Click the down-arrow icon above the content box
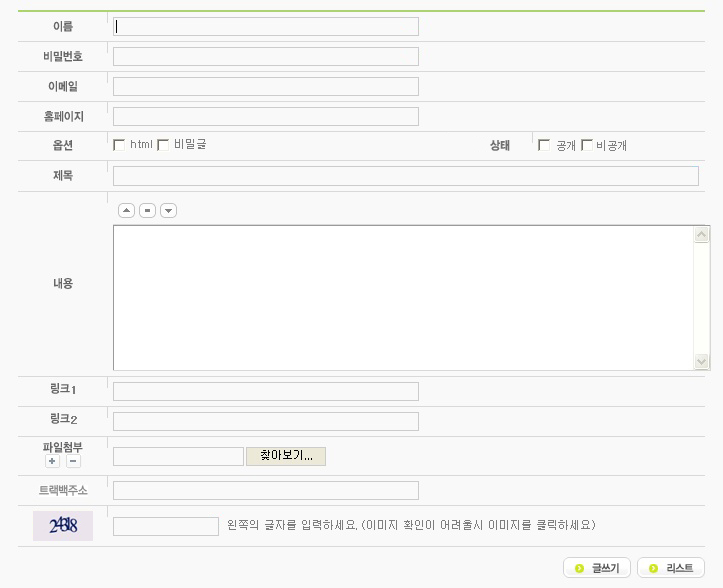 pos(168,211)
